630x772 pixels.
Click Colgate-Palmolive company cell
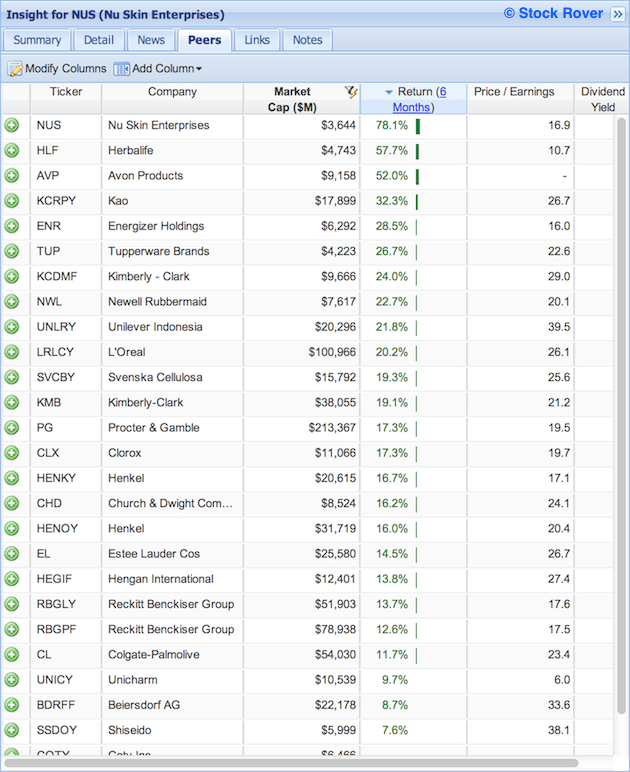point(172,654)
